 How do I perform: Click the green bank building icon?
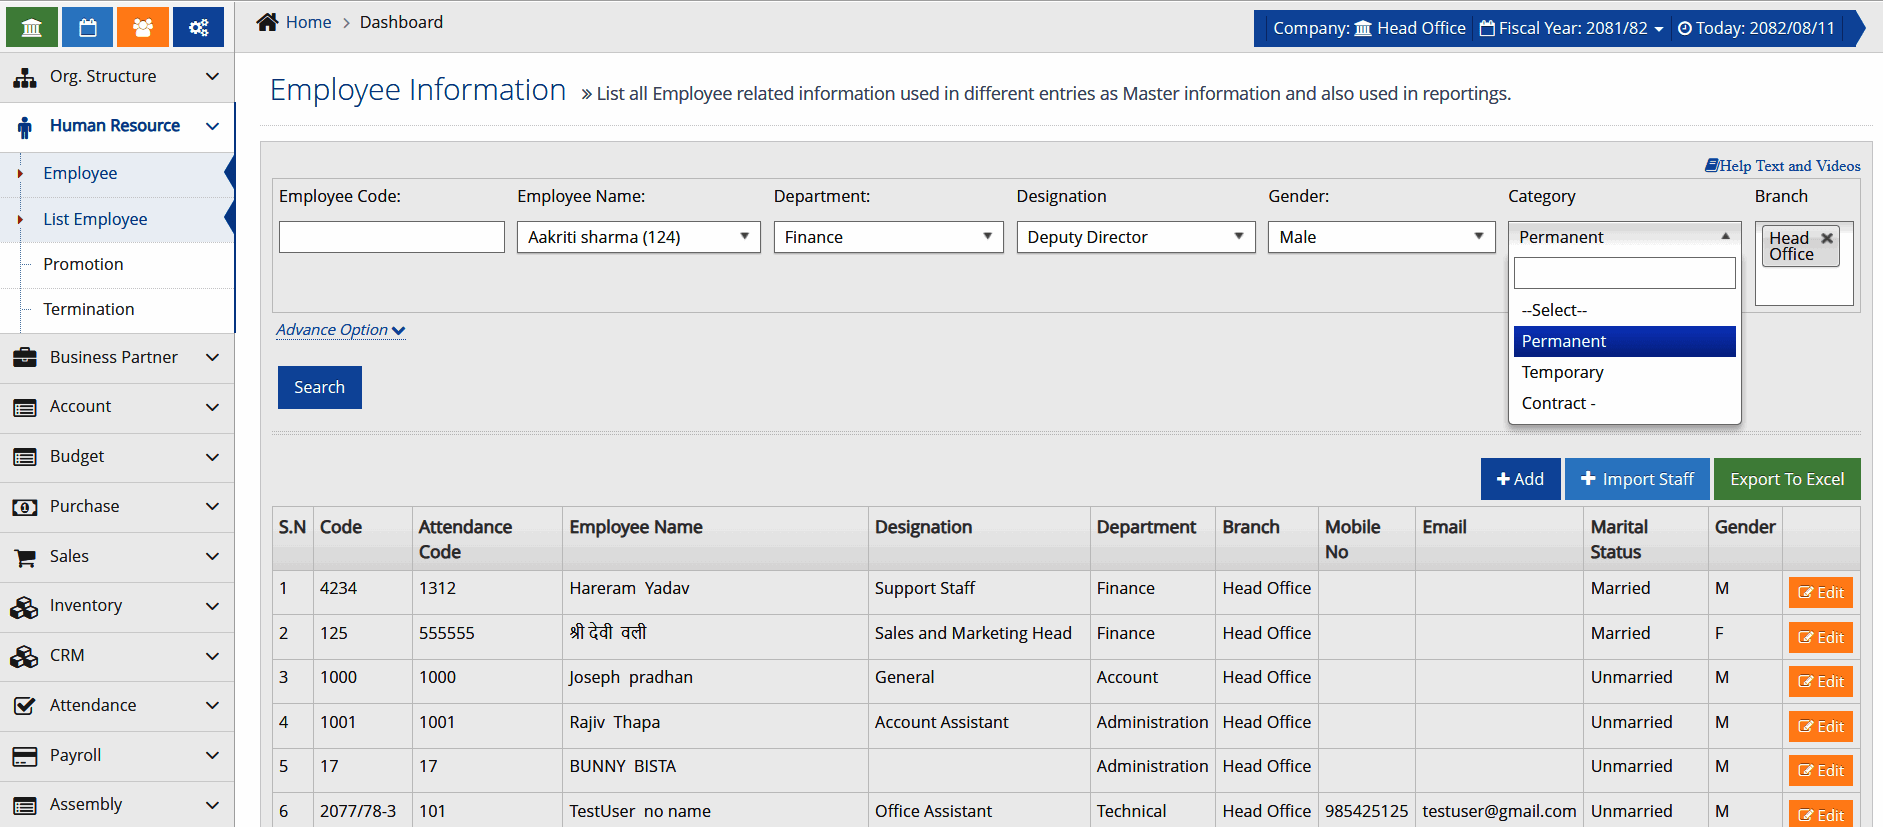click(x=32, y=27)
